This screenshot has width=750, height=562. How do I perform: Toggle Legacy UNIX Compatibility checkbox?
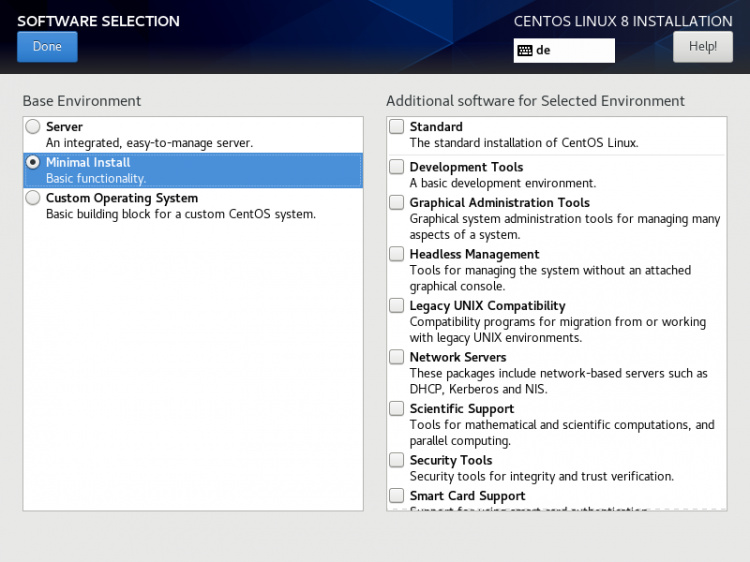coord(397,306)
